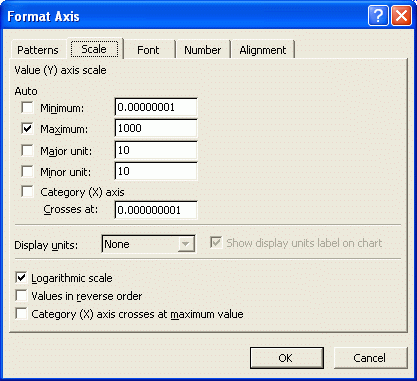Disable the Logarithmic scale option
This screenshot has height=381, width=417.
21,278
